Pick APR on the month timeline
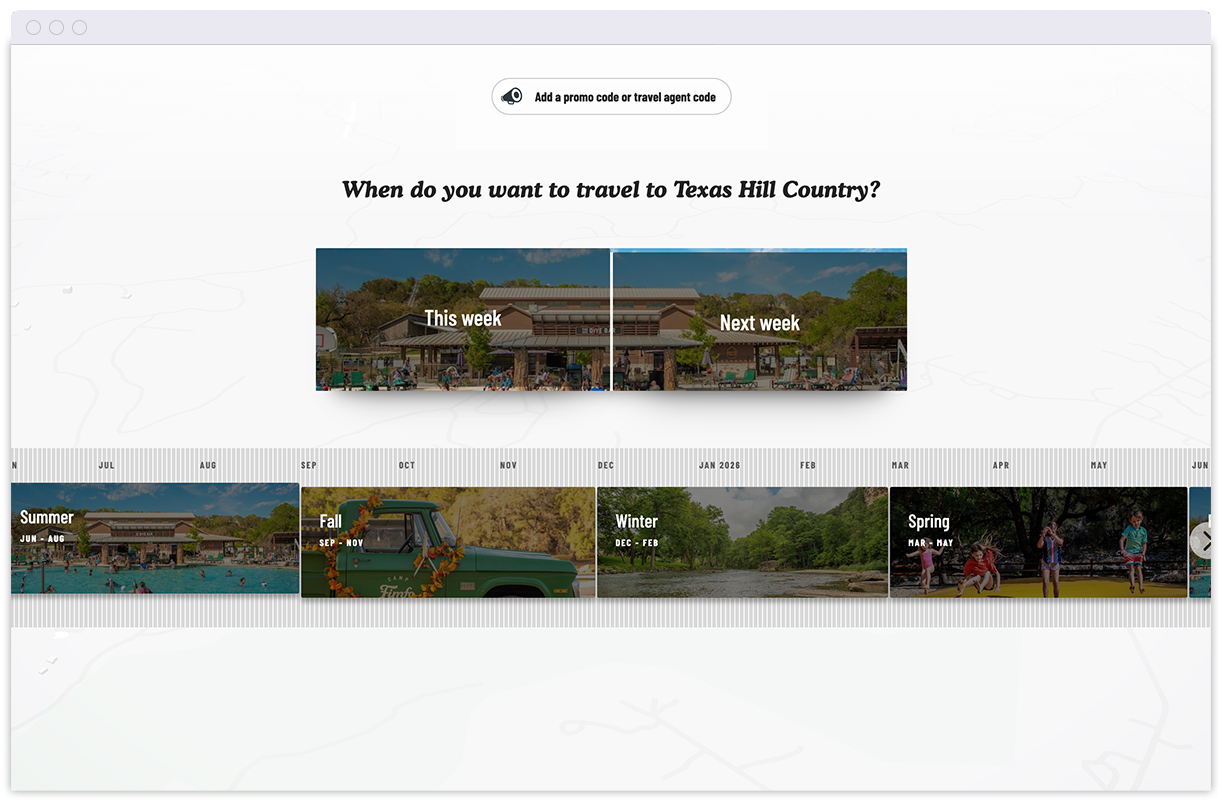 [x=1001, y=465]
